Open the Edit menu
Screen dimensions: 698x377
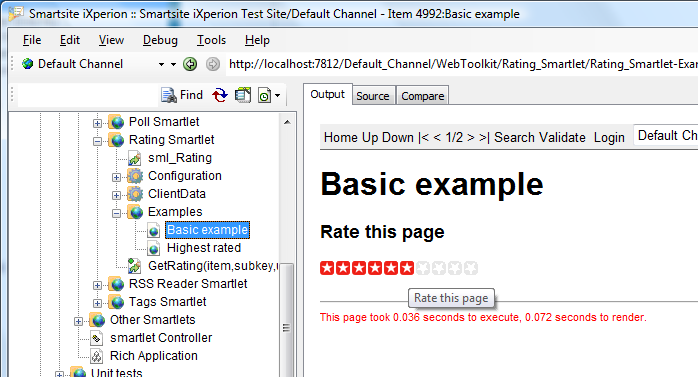tap(70, 40)
